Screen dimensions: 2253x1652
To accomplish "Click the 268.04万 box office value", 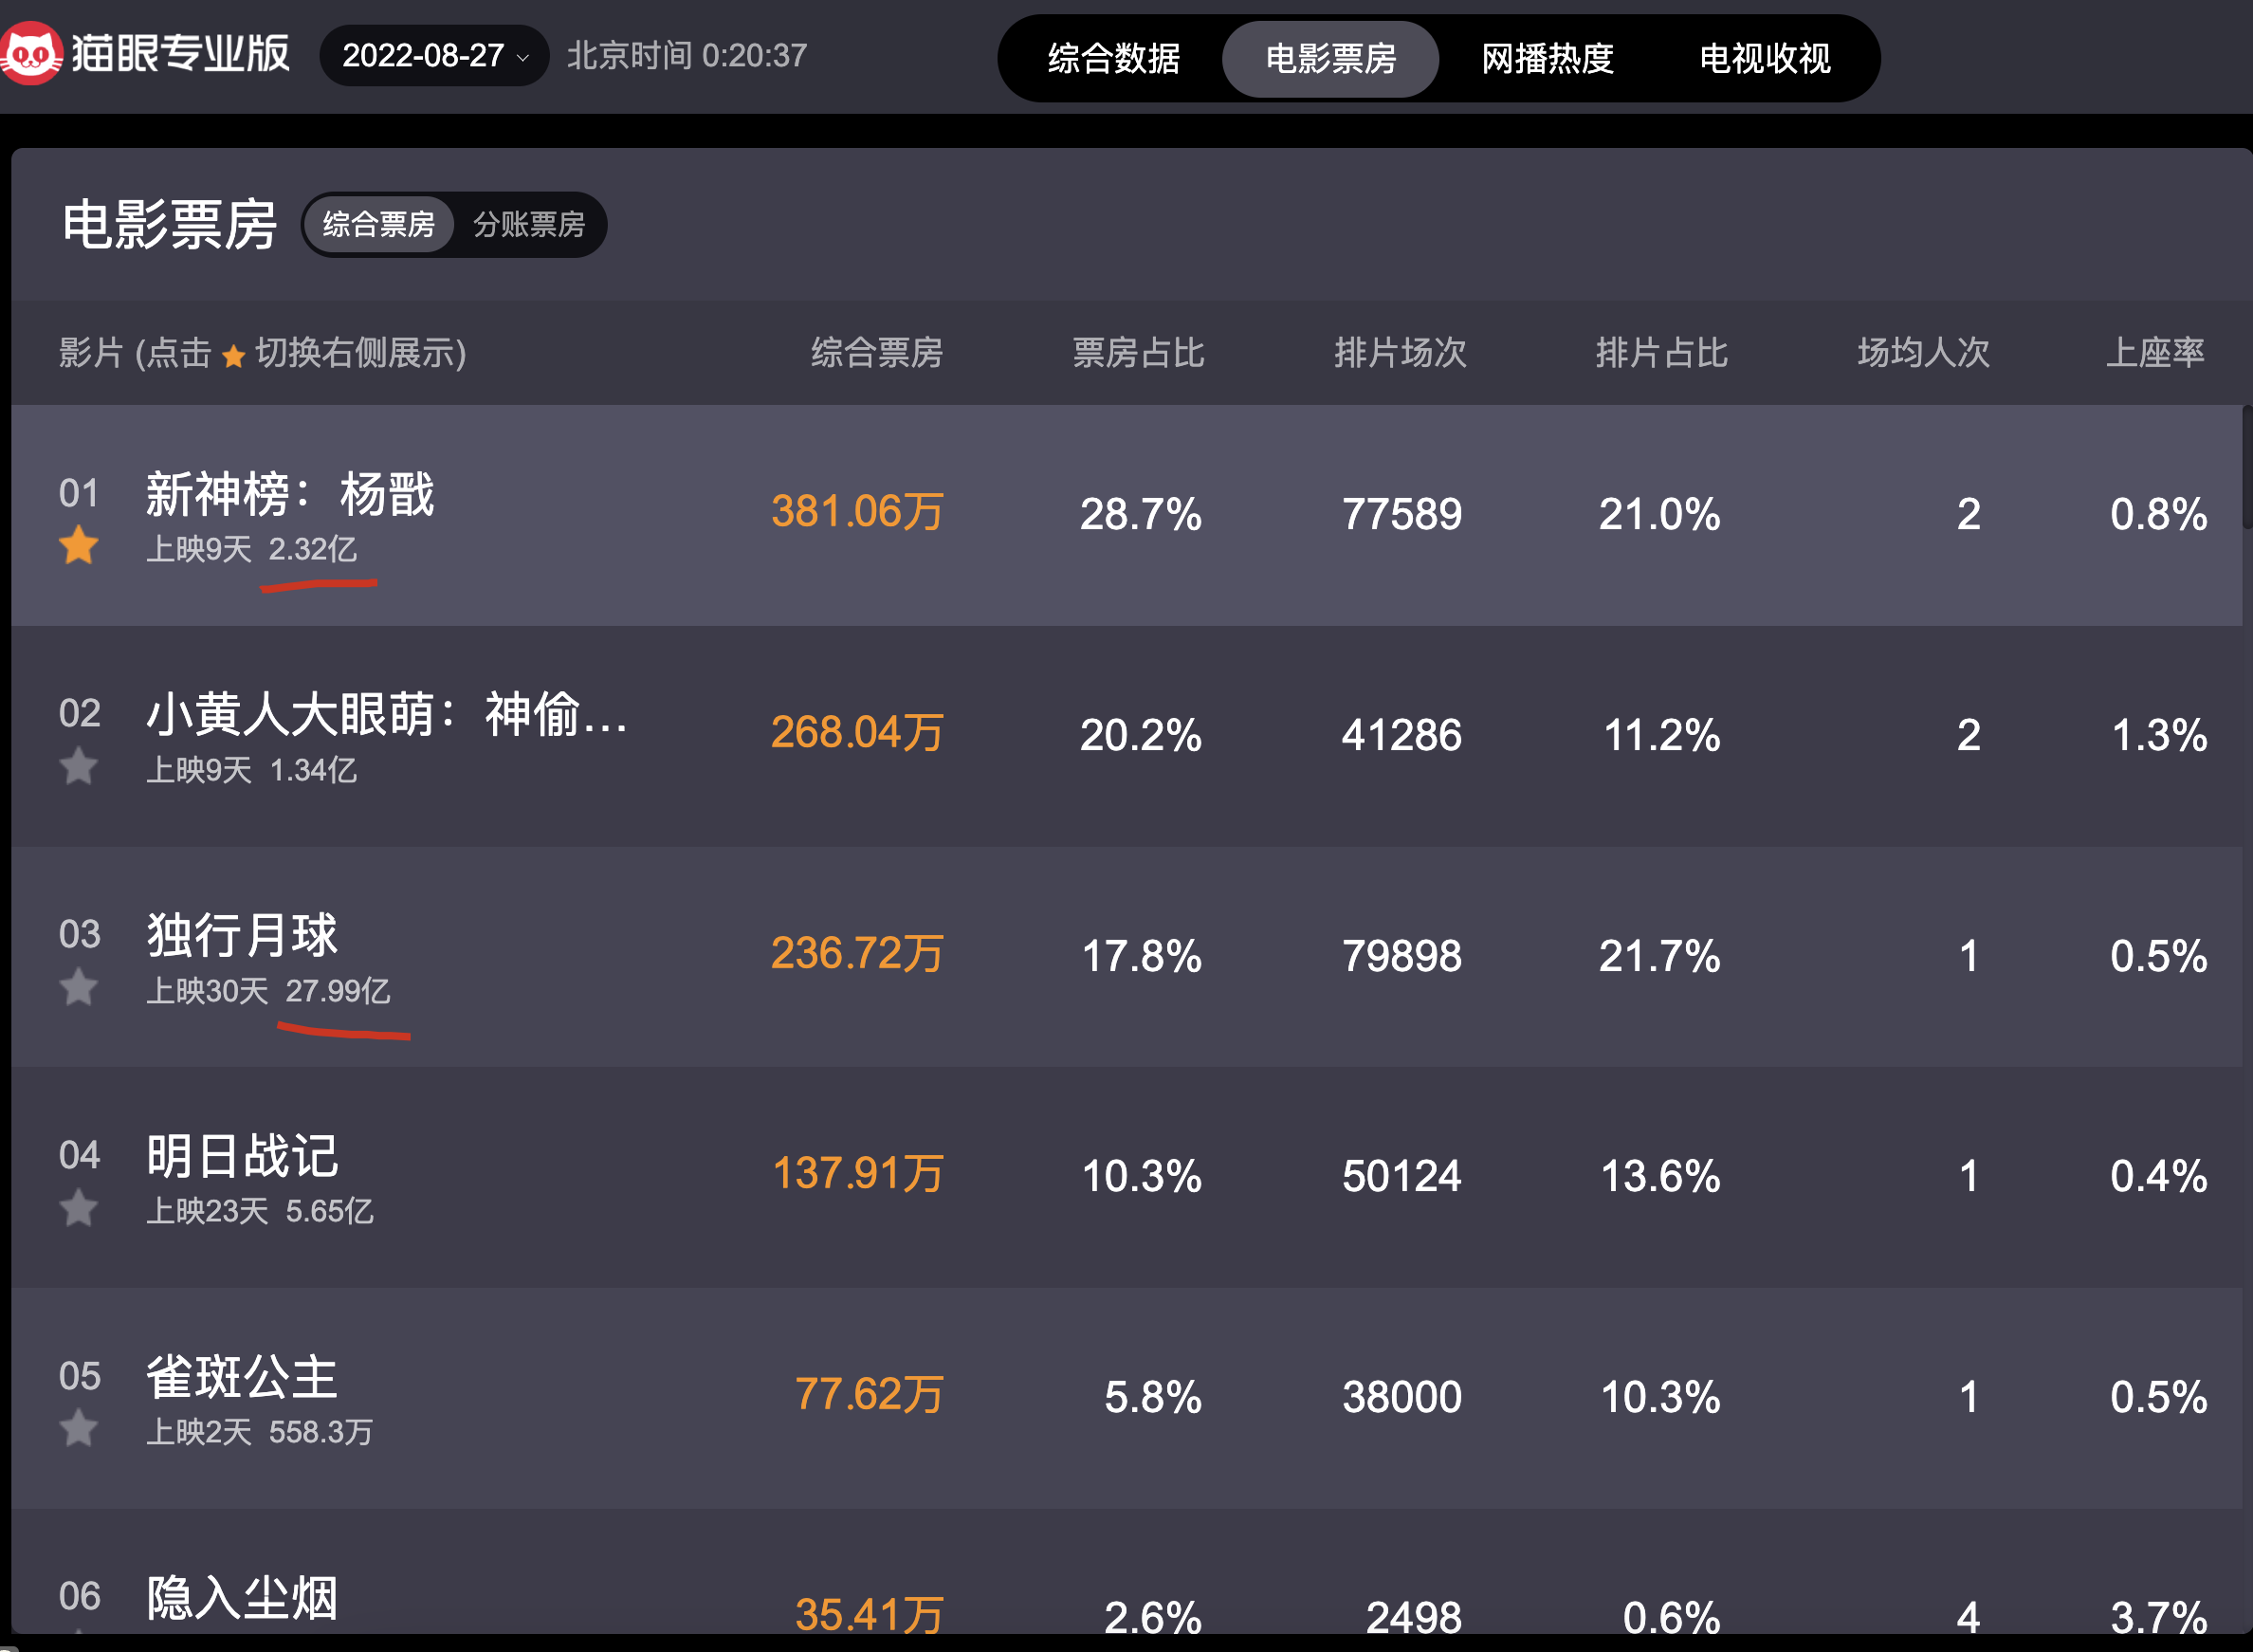I will coord(857,733).
